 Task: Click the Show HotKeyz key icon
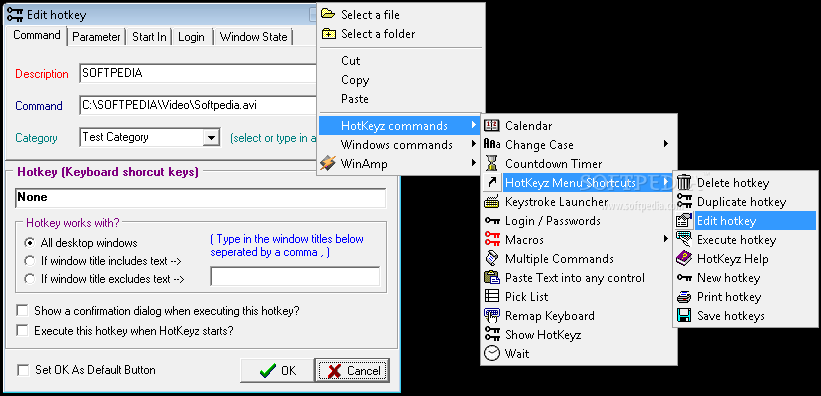point(492,334)
